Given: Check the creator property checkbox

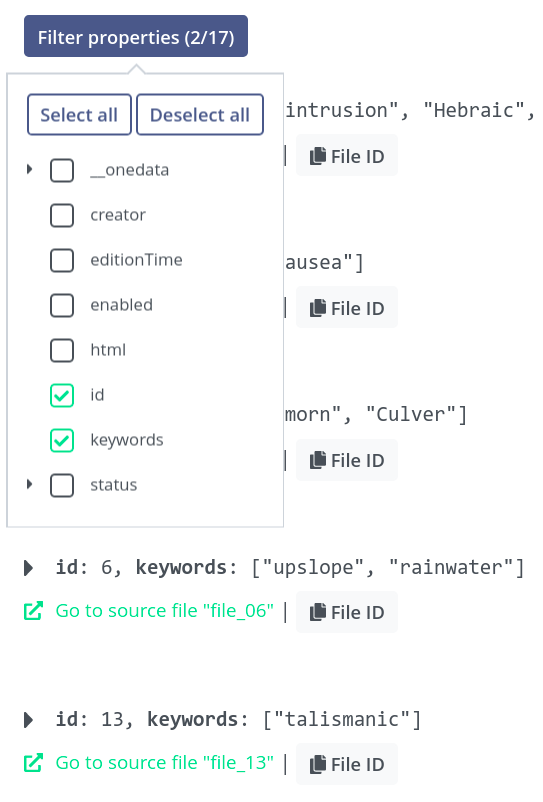Looking at the screenshot, I should click(62, 215).
